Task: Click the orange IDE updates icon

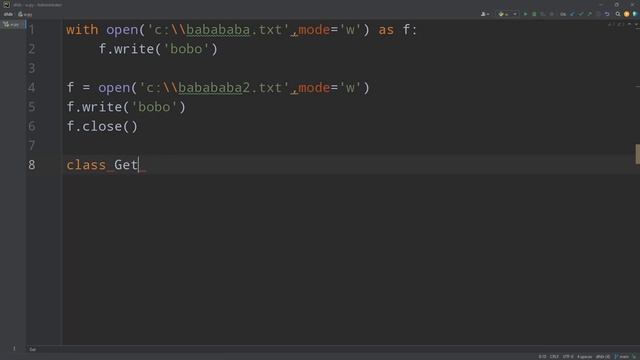Action: (627, 14)
